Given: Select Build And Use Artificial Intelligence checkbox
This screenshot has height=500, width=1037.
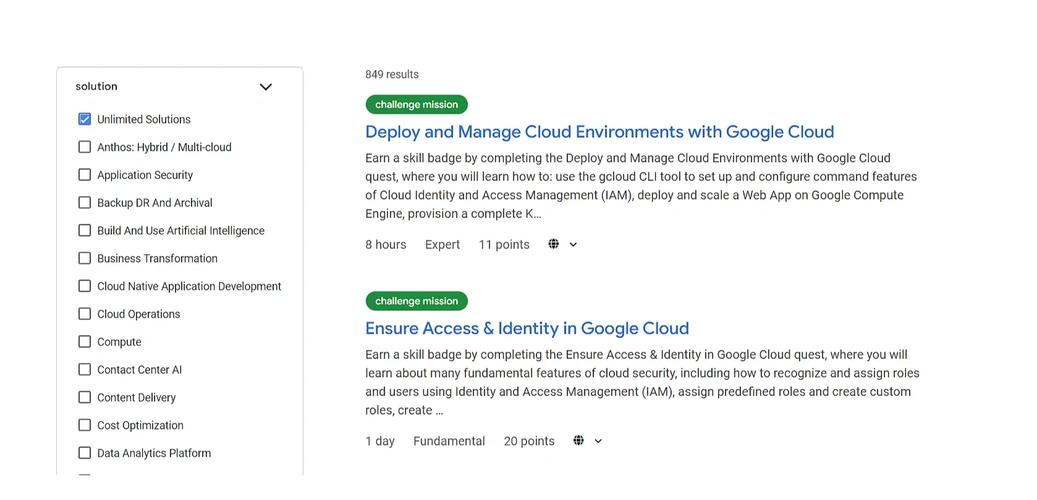Looking at the screenshot, I should pos(85,230).
